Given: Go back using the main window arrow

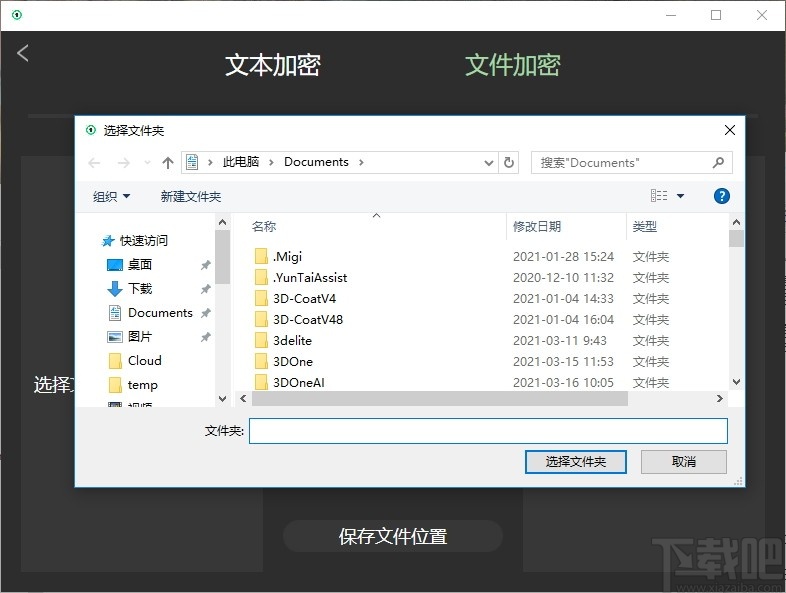Looking at the screenshot, I should (x=23, y=53).
